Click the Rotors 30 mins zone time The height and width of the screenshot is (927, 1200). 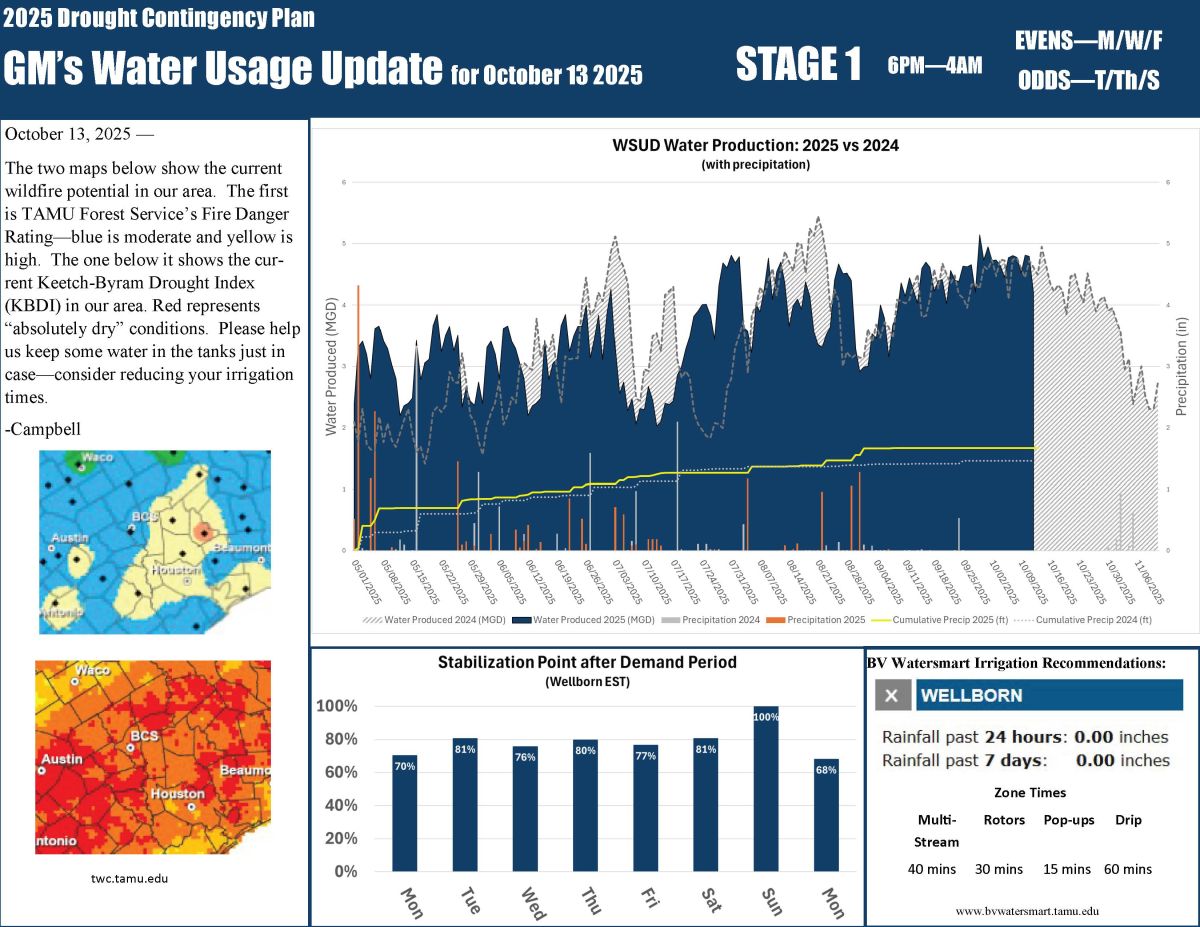[998, 869]
